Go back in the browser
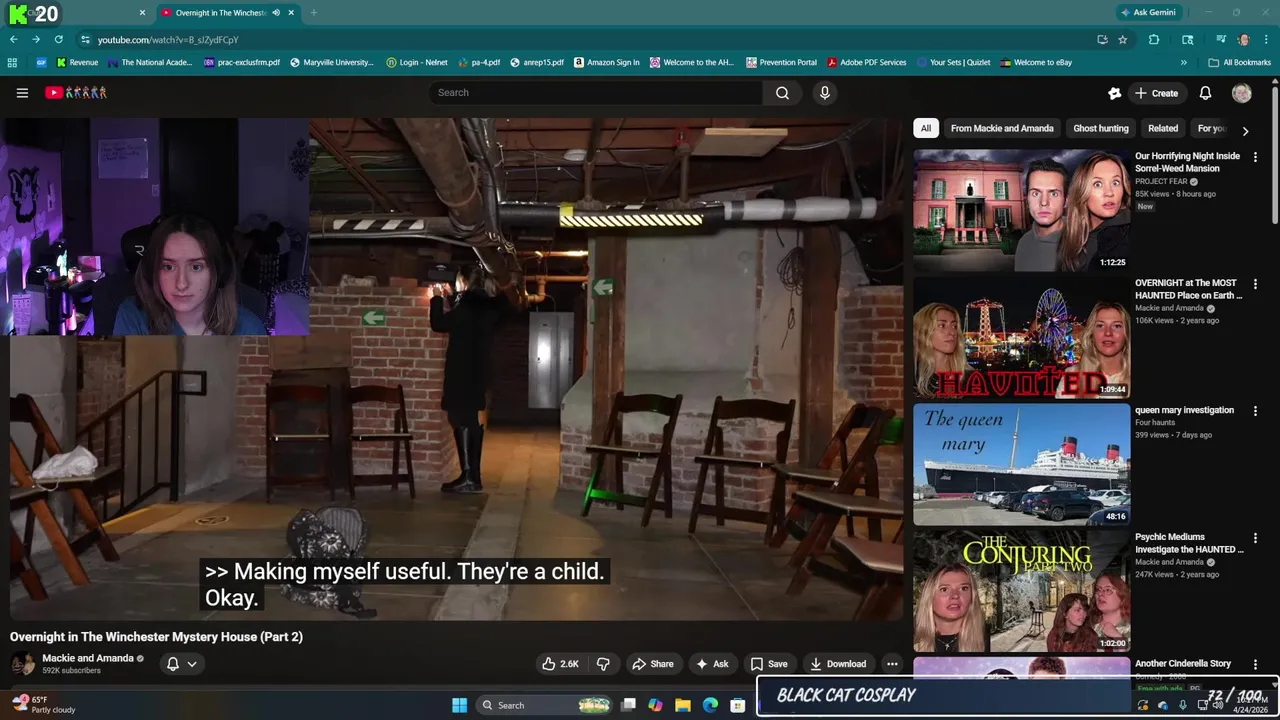The image size is (1280, 720). (13, 40)
